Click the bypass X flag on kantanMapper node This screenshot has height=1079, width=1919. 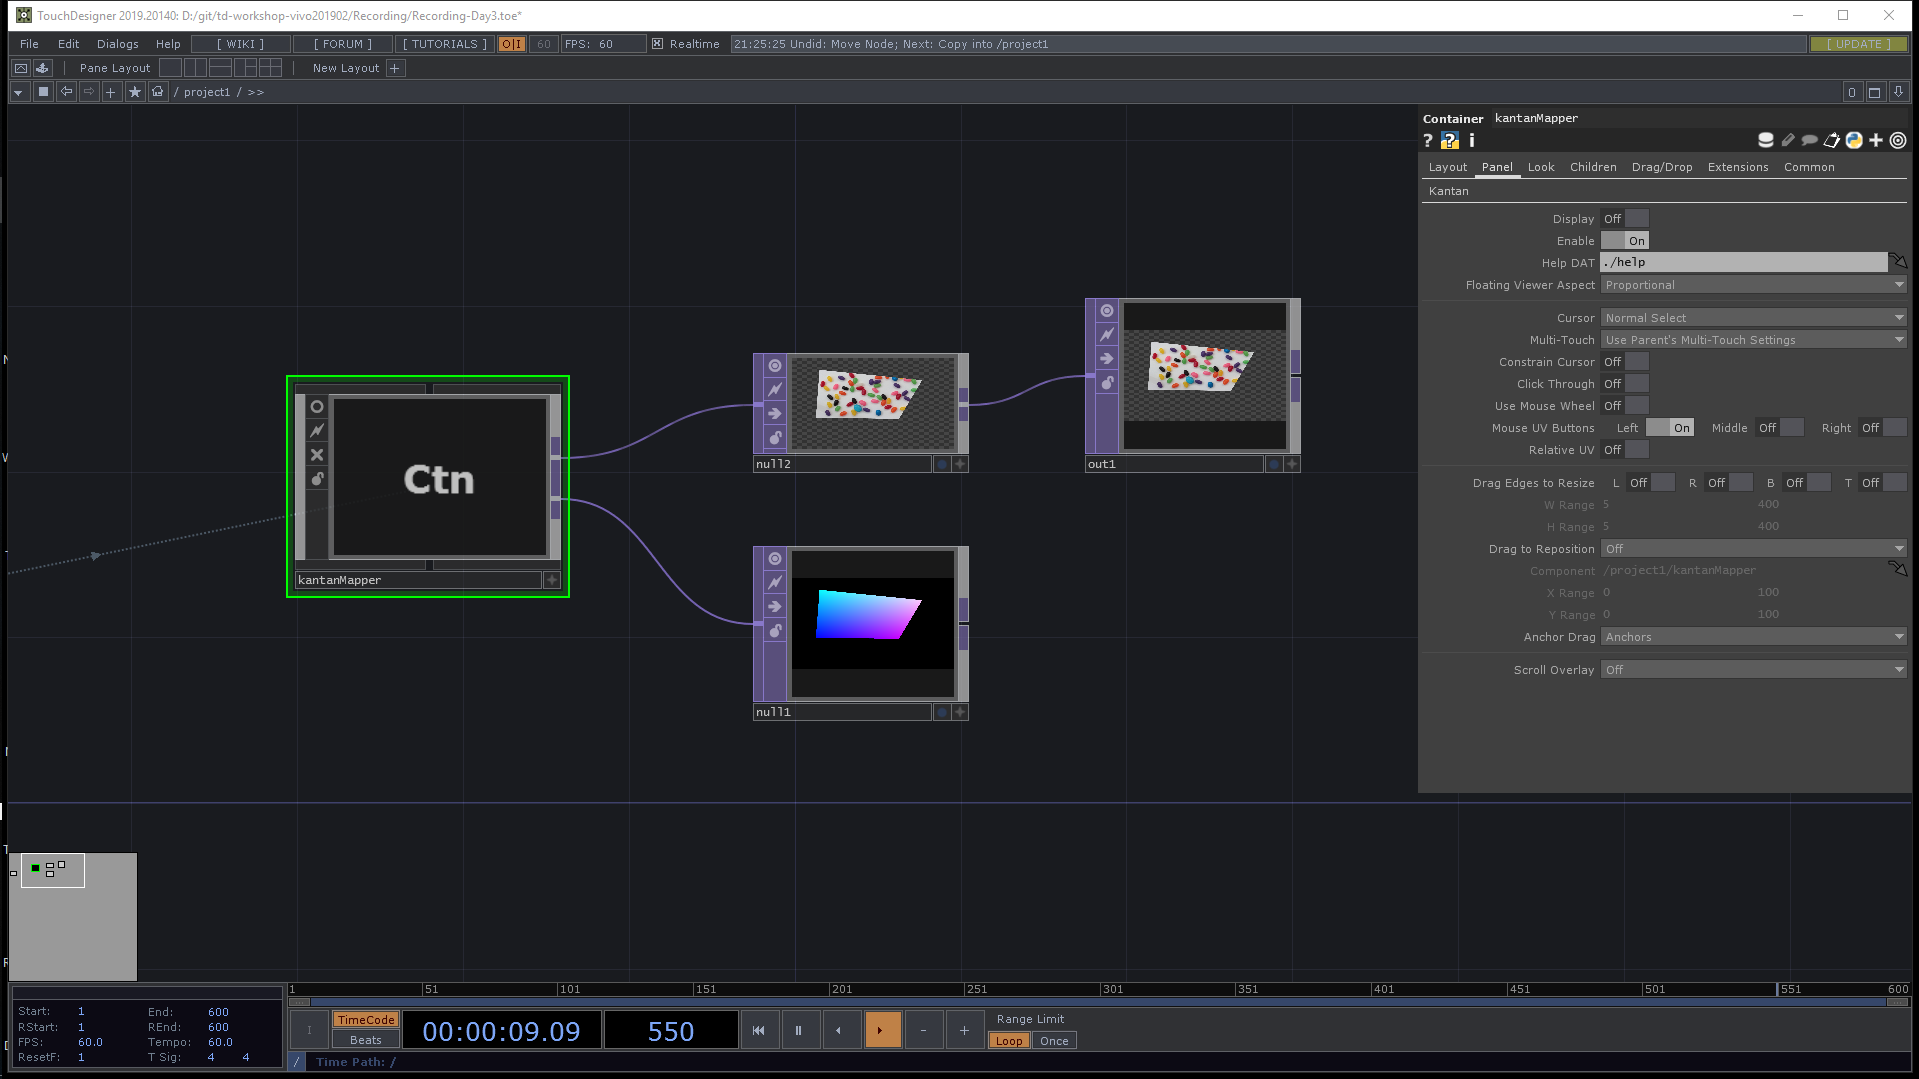click(x=317, y=455)
